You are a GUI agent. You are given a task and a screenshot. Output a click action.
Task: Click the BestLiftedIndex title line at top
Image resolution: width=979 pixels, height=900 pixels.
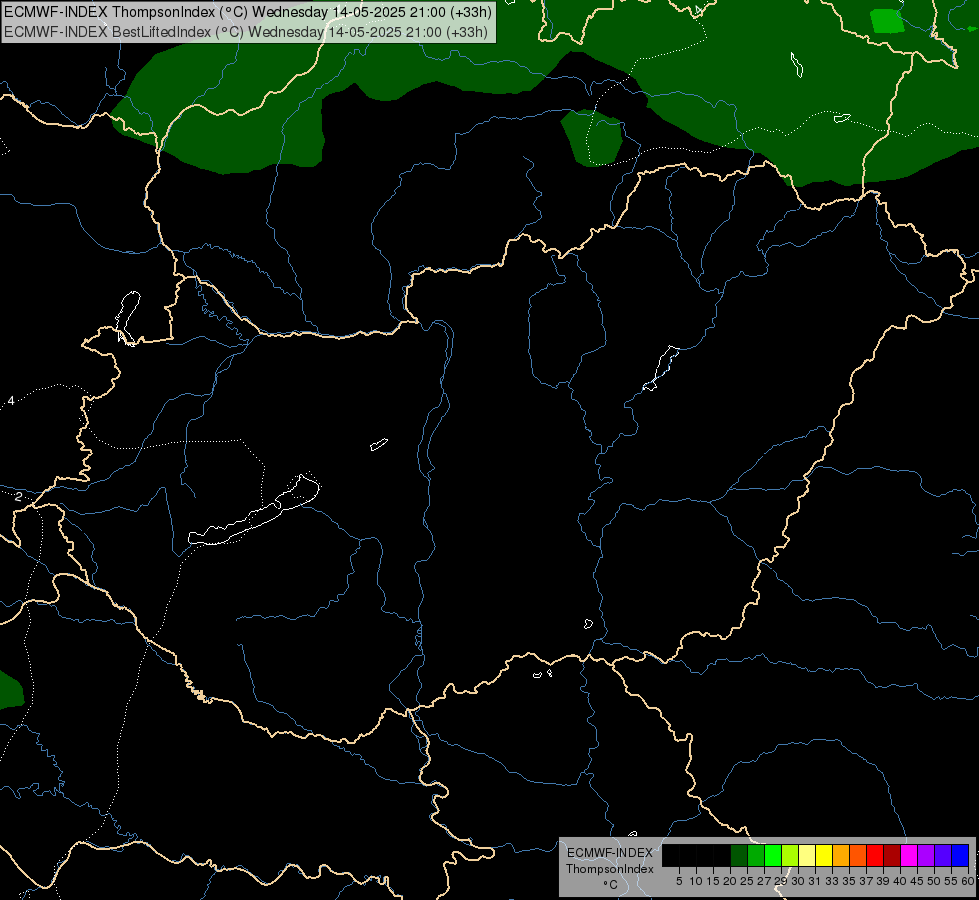coord(245,32)
